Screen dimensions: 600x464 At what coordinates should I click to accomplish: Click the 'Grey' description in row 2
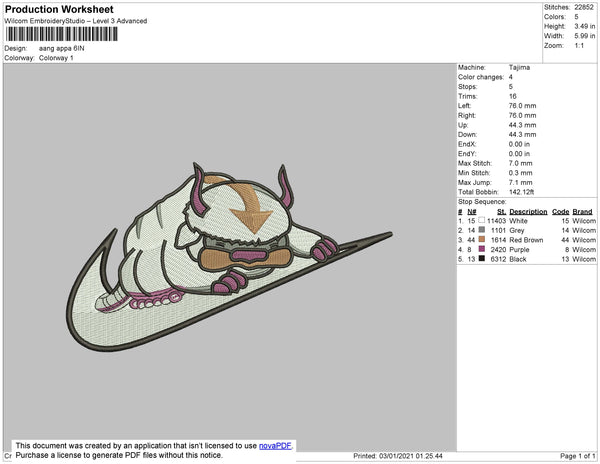pos(517,230)
